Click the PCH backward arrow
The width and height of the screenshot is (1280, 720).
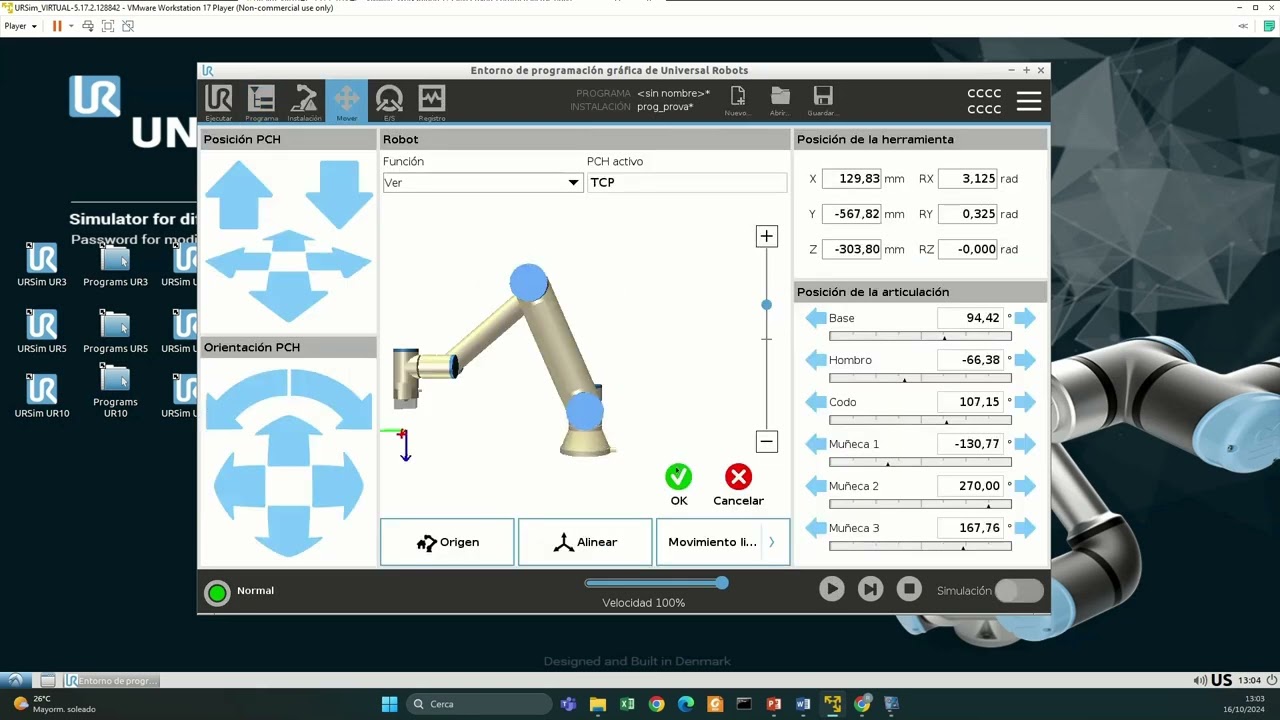[x=288, y=297]
